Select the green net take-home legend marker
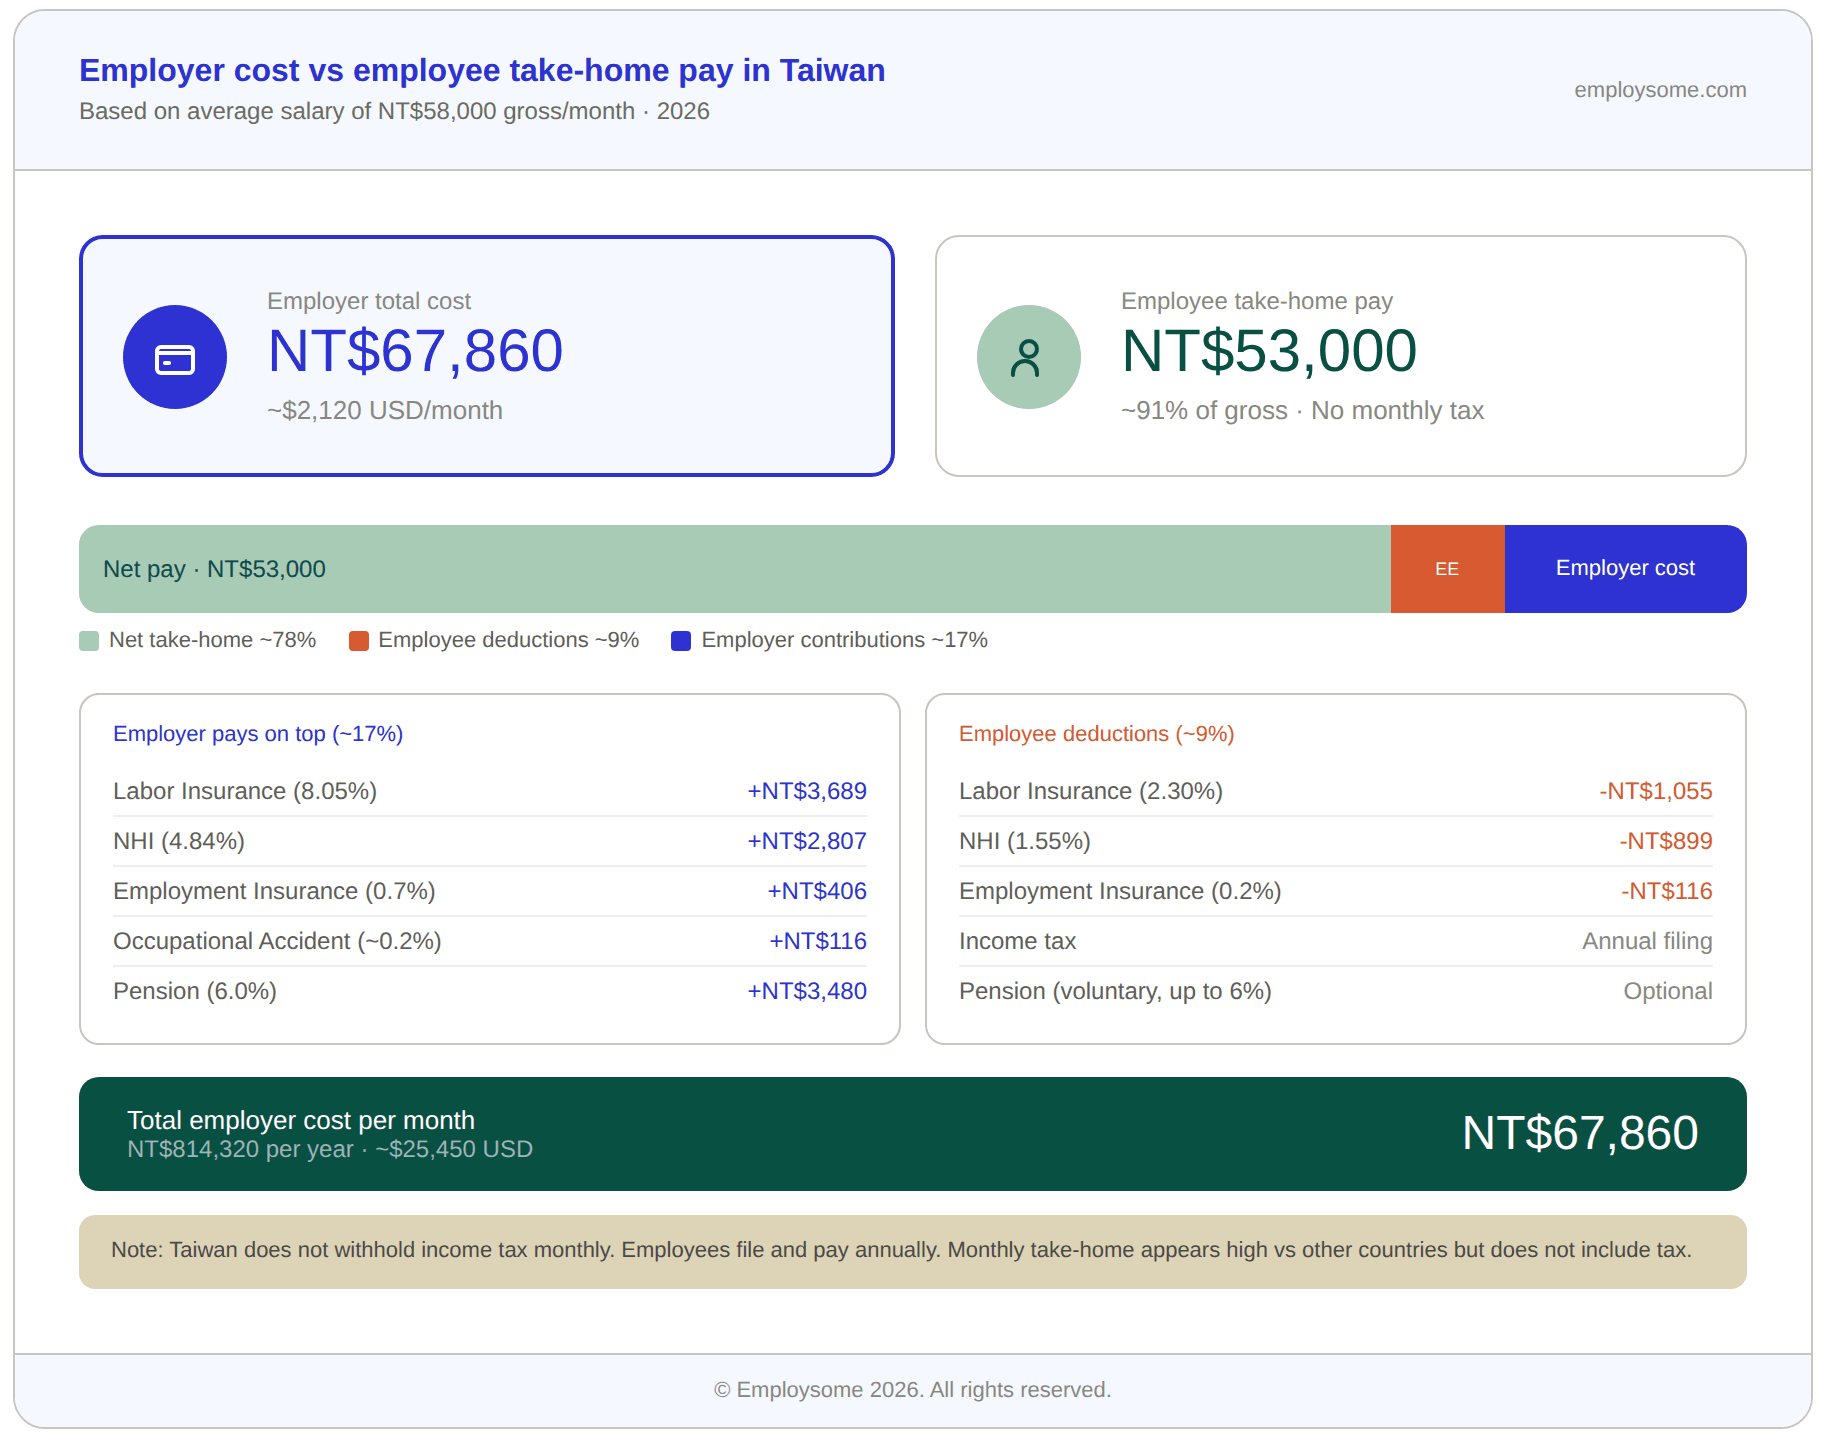The height and width of the screenshot is (1443, 1822). (89, 639)
